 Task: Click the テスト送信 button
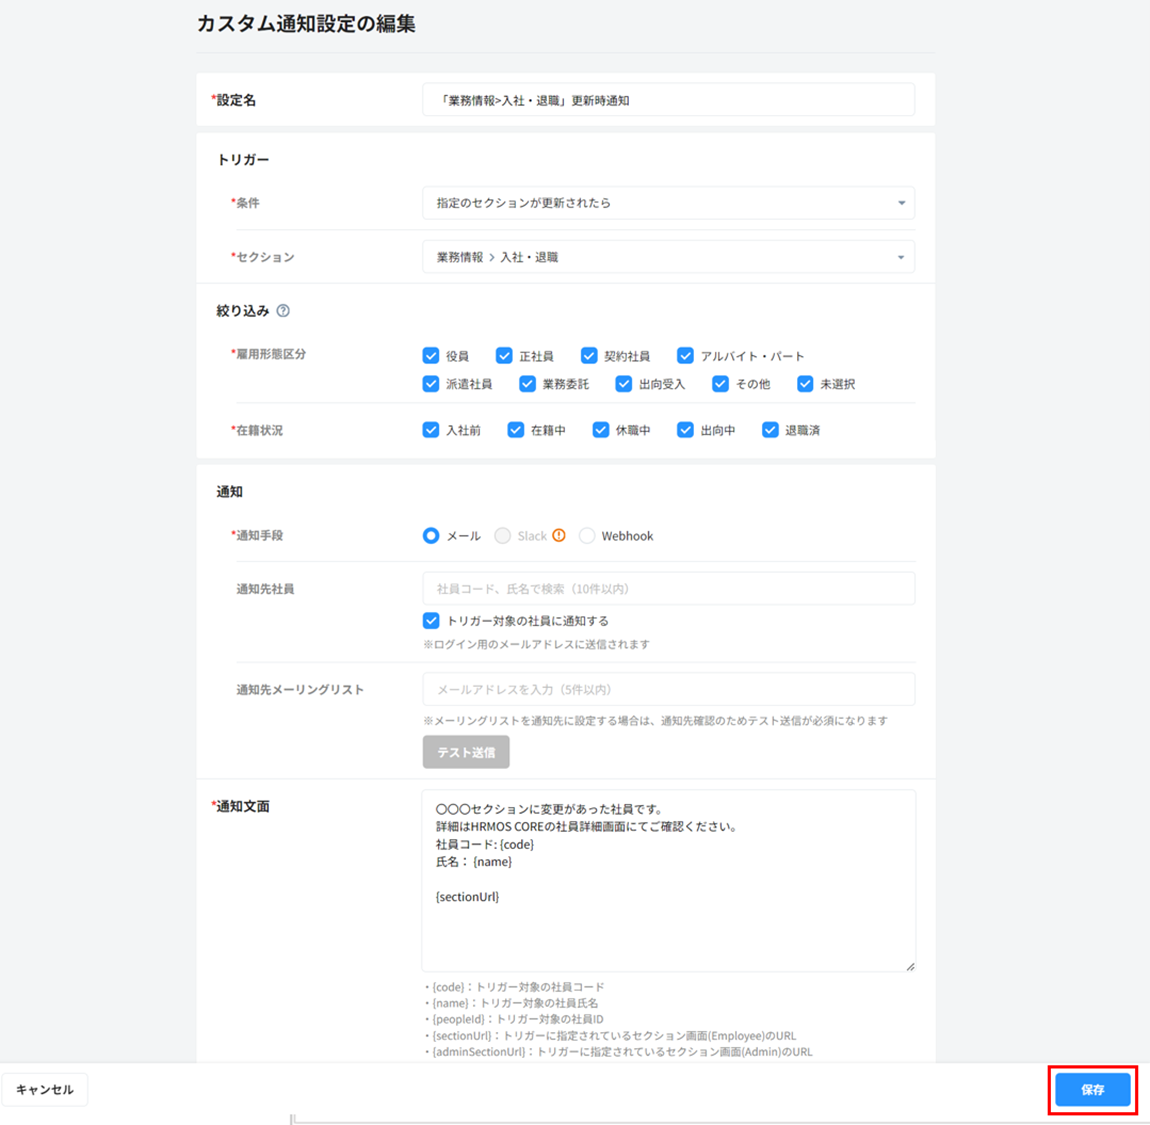(466, 752)
